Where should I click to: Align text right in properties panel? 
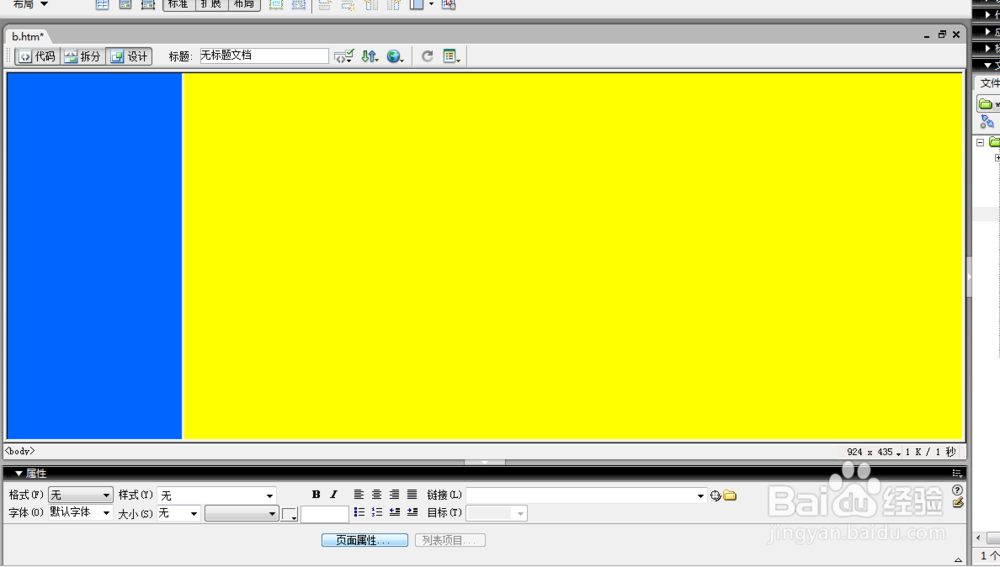click(x=395, y=494)
